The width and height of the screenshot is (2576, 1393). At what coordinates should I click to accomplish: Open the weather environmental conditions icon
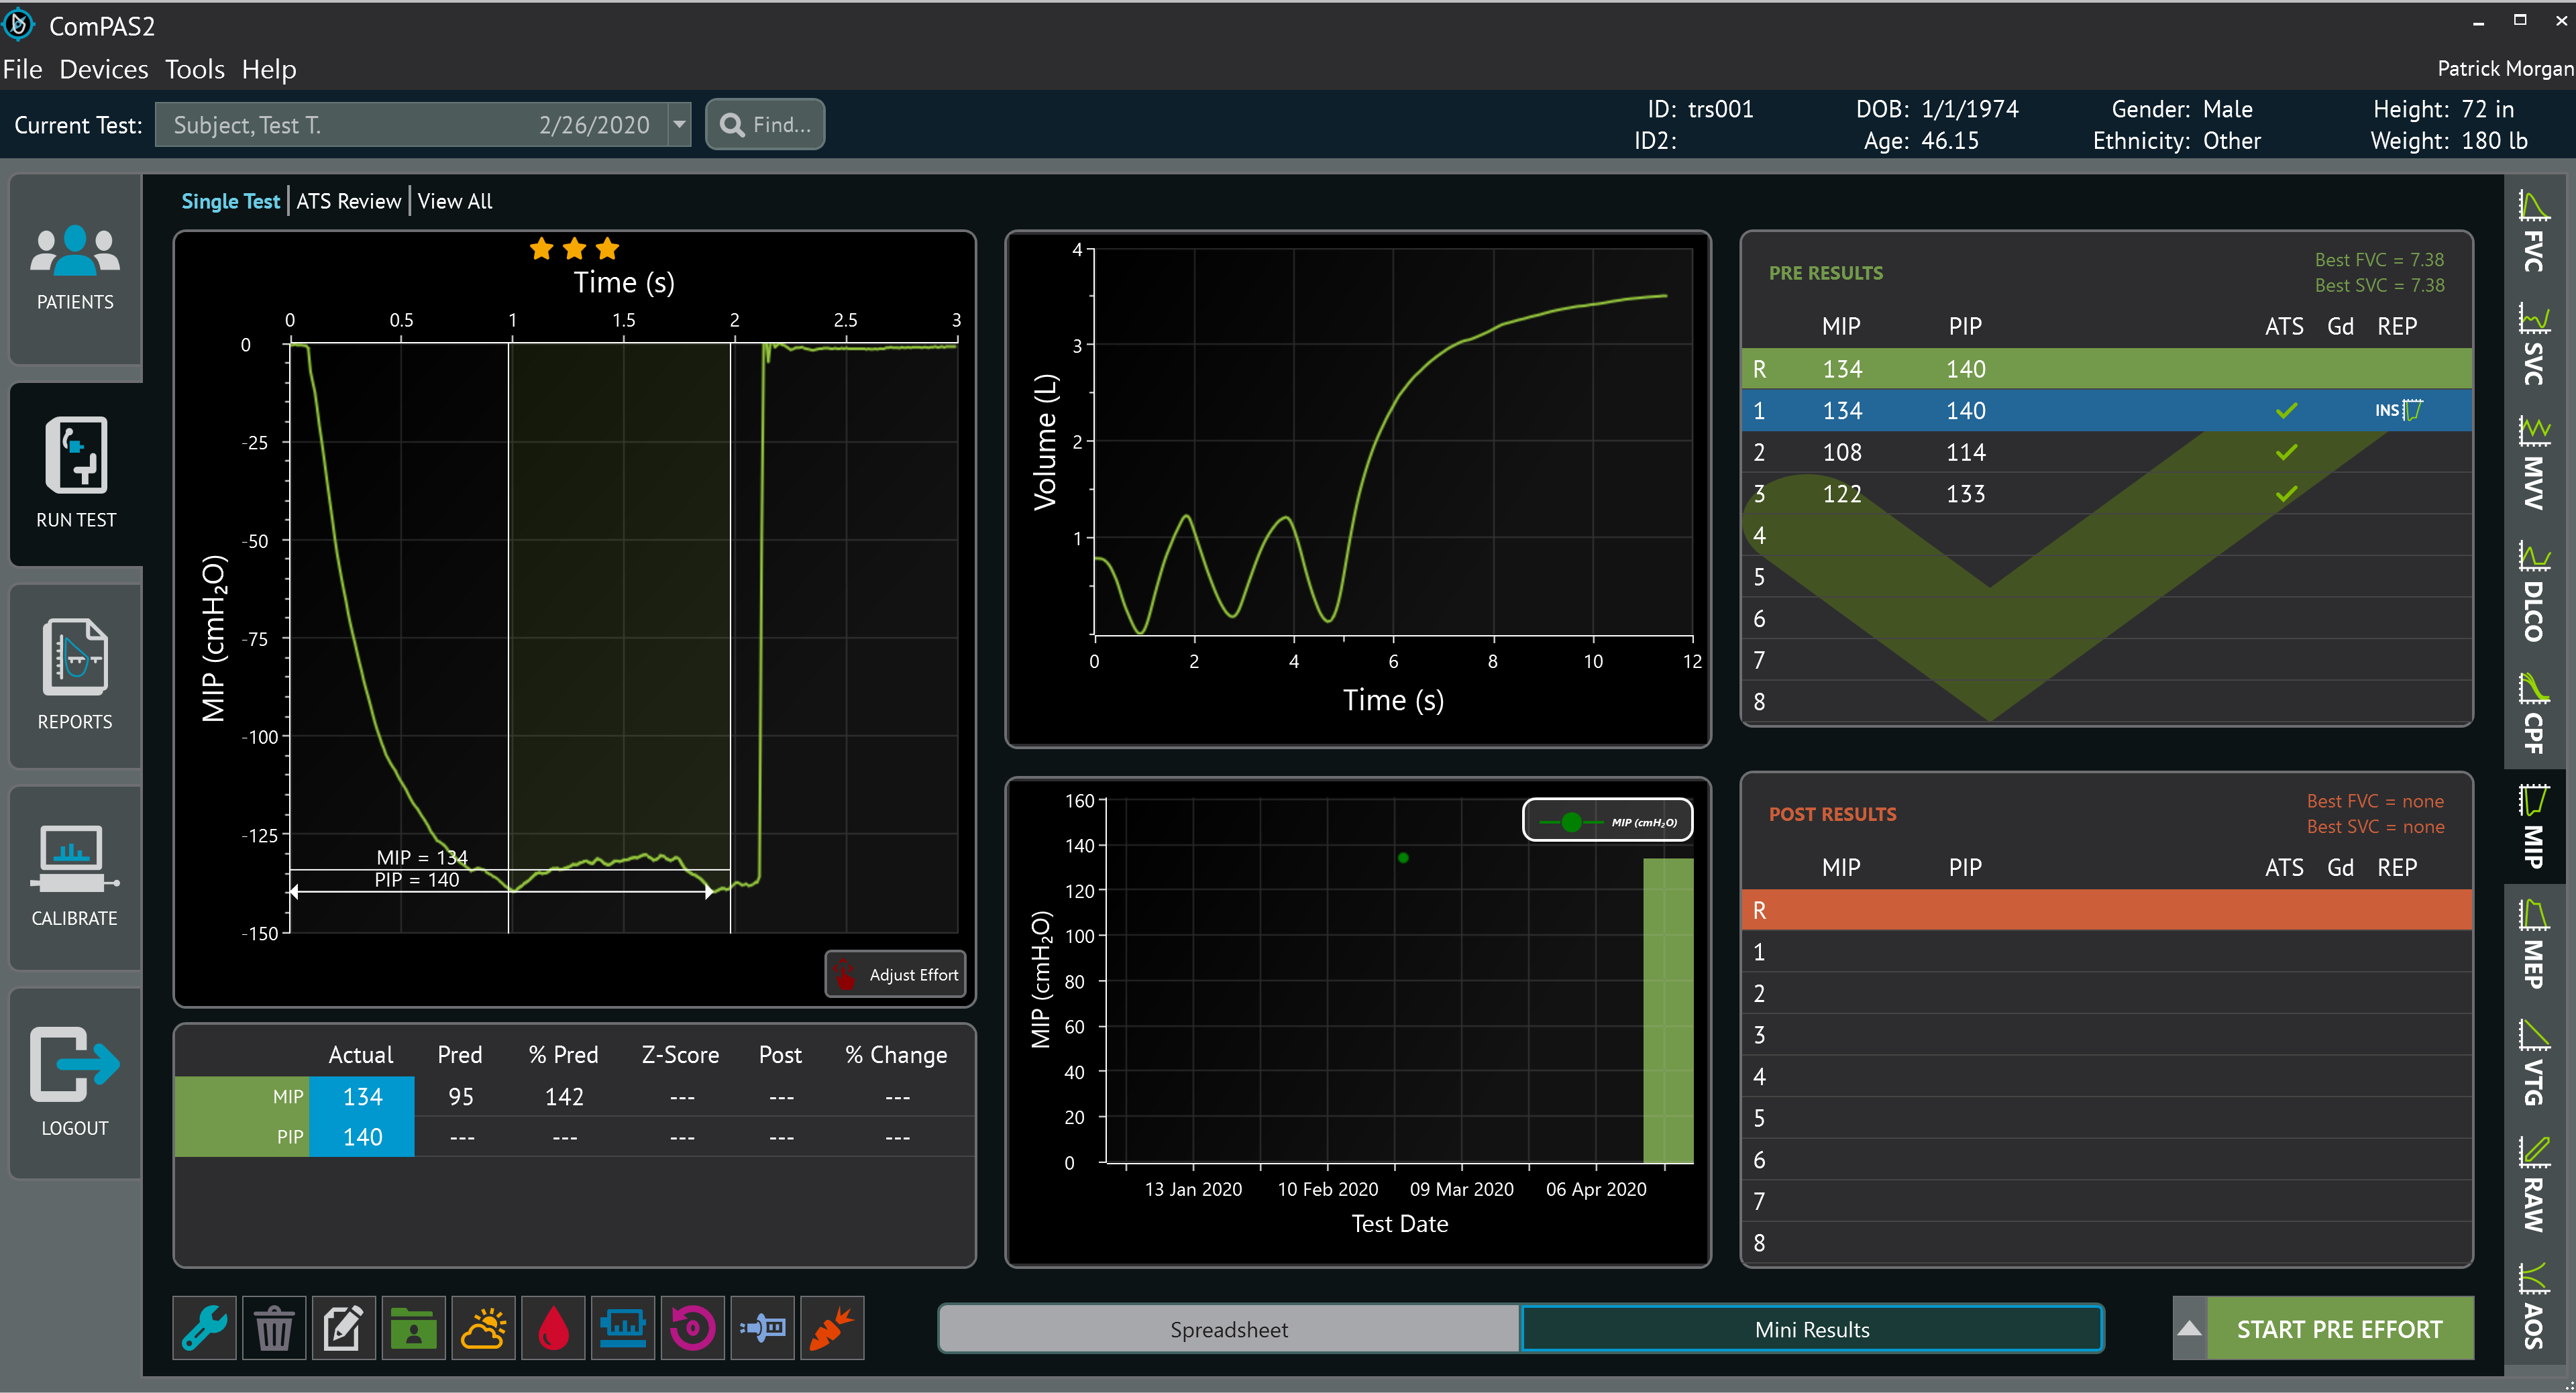(483, 1328)
